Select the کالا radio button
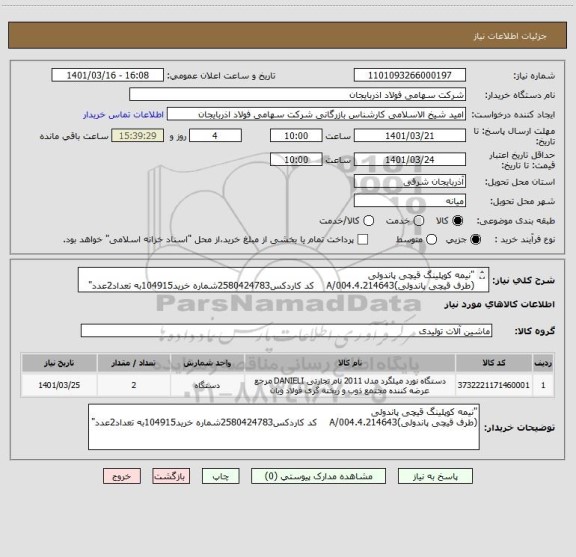Screen dimensions: 576x557 [x=458, y=221]
